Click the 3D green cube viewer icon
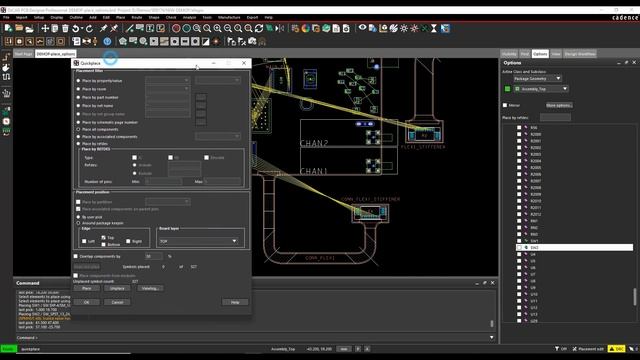 pos(326,28)
